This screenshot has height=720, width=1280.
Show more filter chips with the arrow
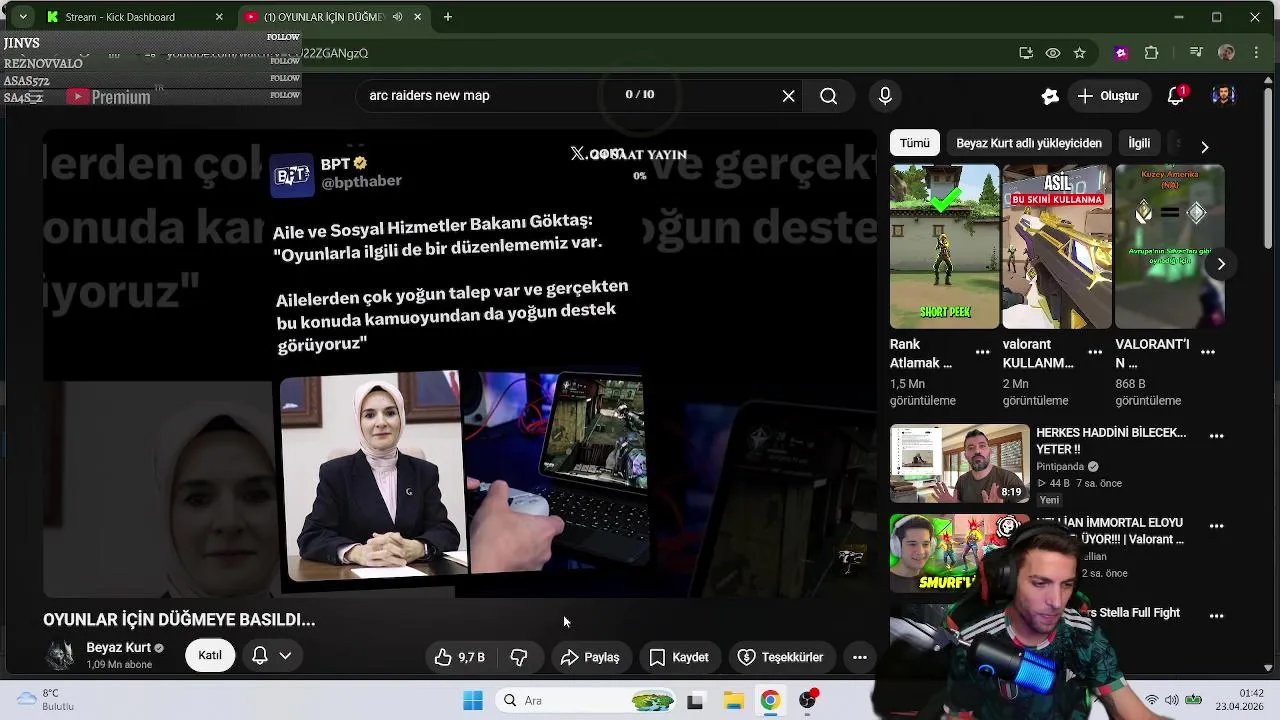click(x=1204, y=146)
